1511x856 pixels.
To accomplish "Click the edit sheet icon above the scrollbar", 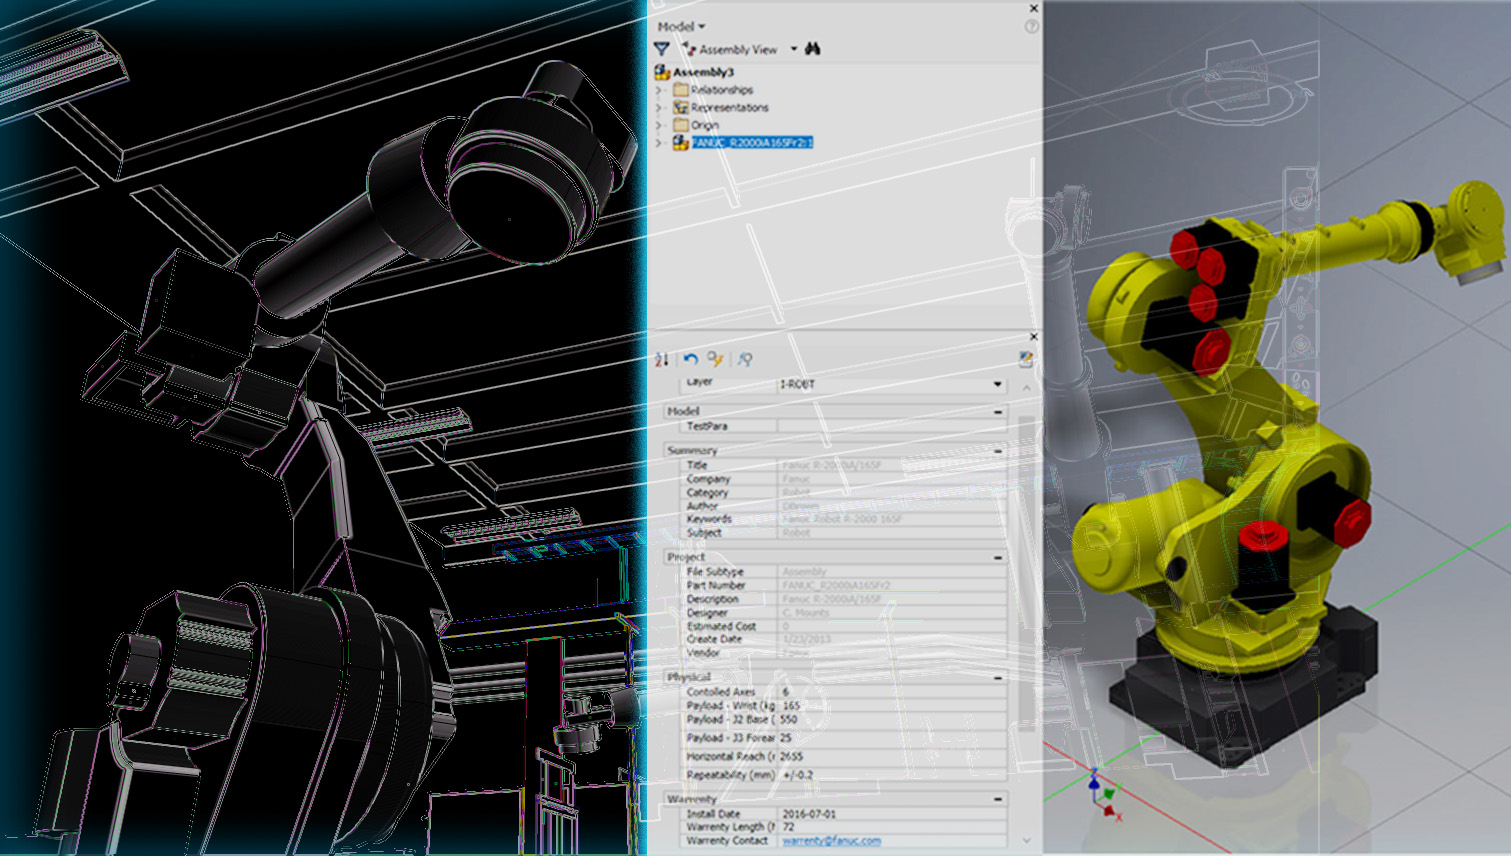I will pos(1026,358).
